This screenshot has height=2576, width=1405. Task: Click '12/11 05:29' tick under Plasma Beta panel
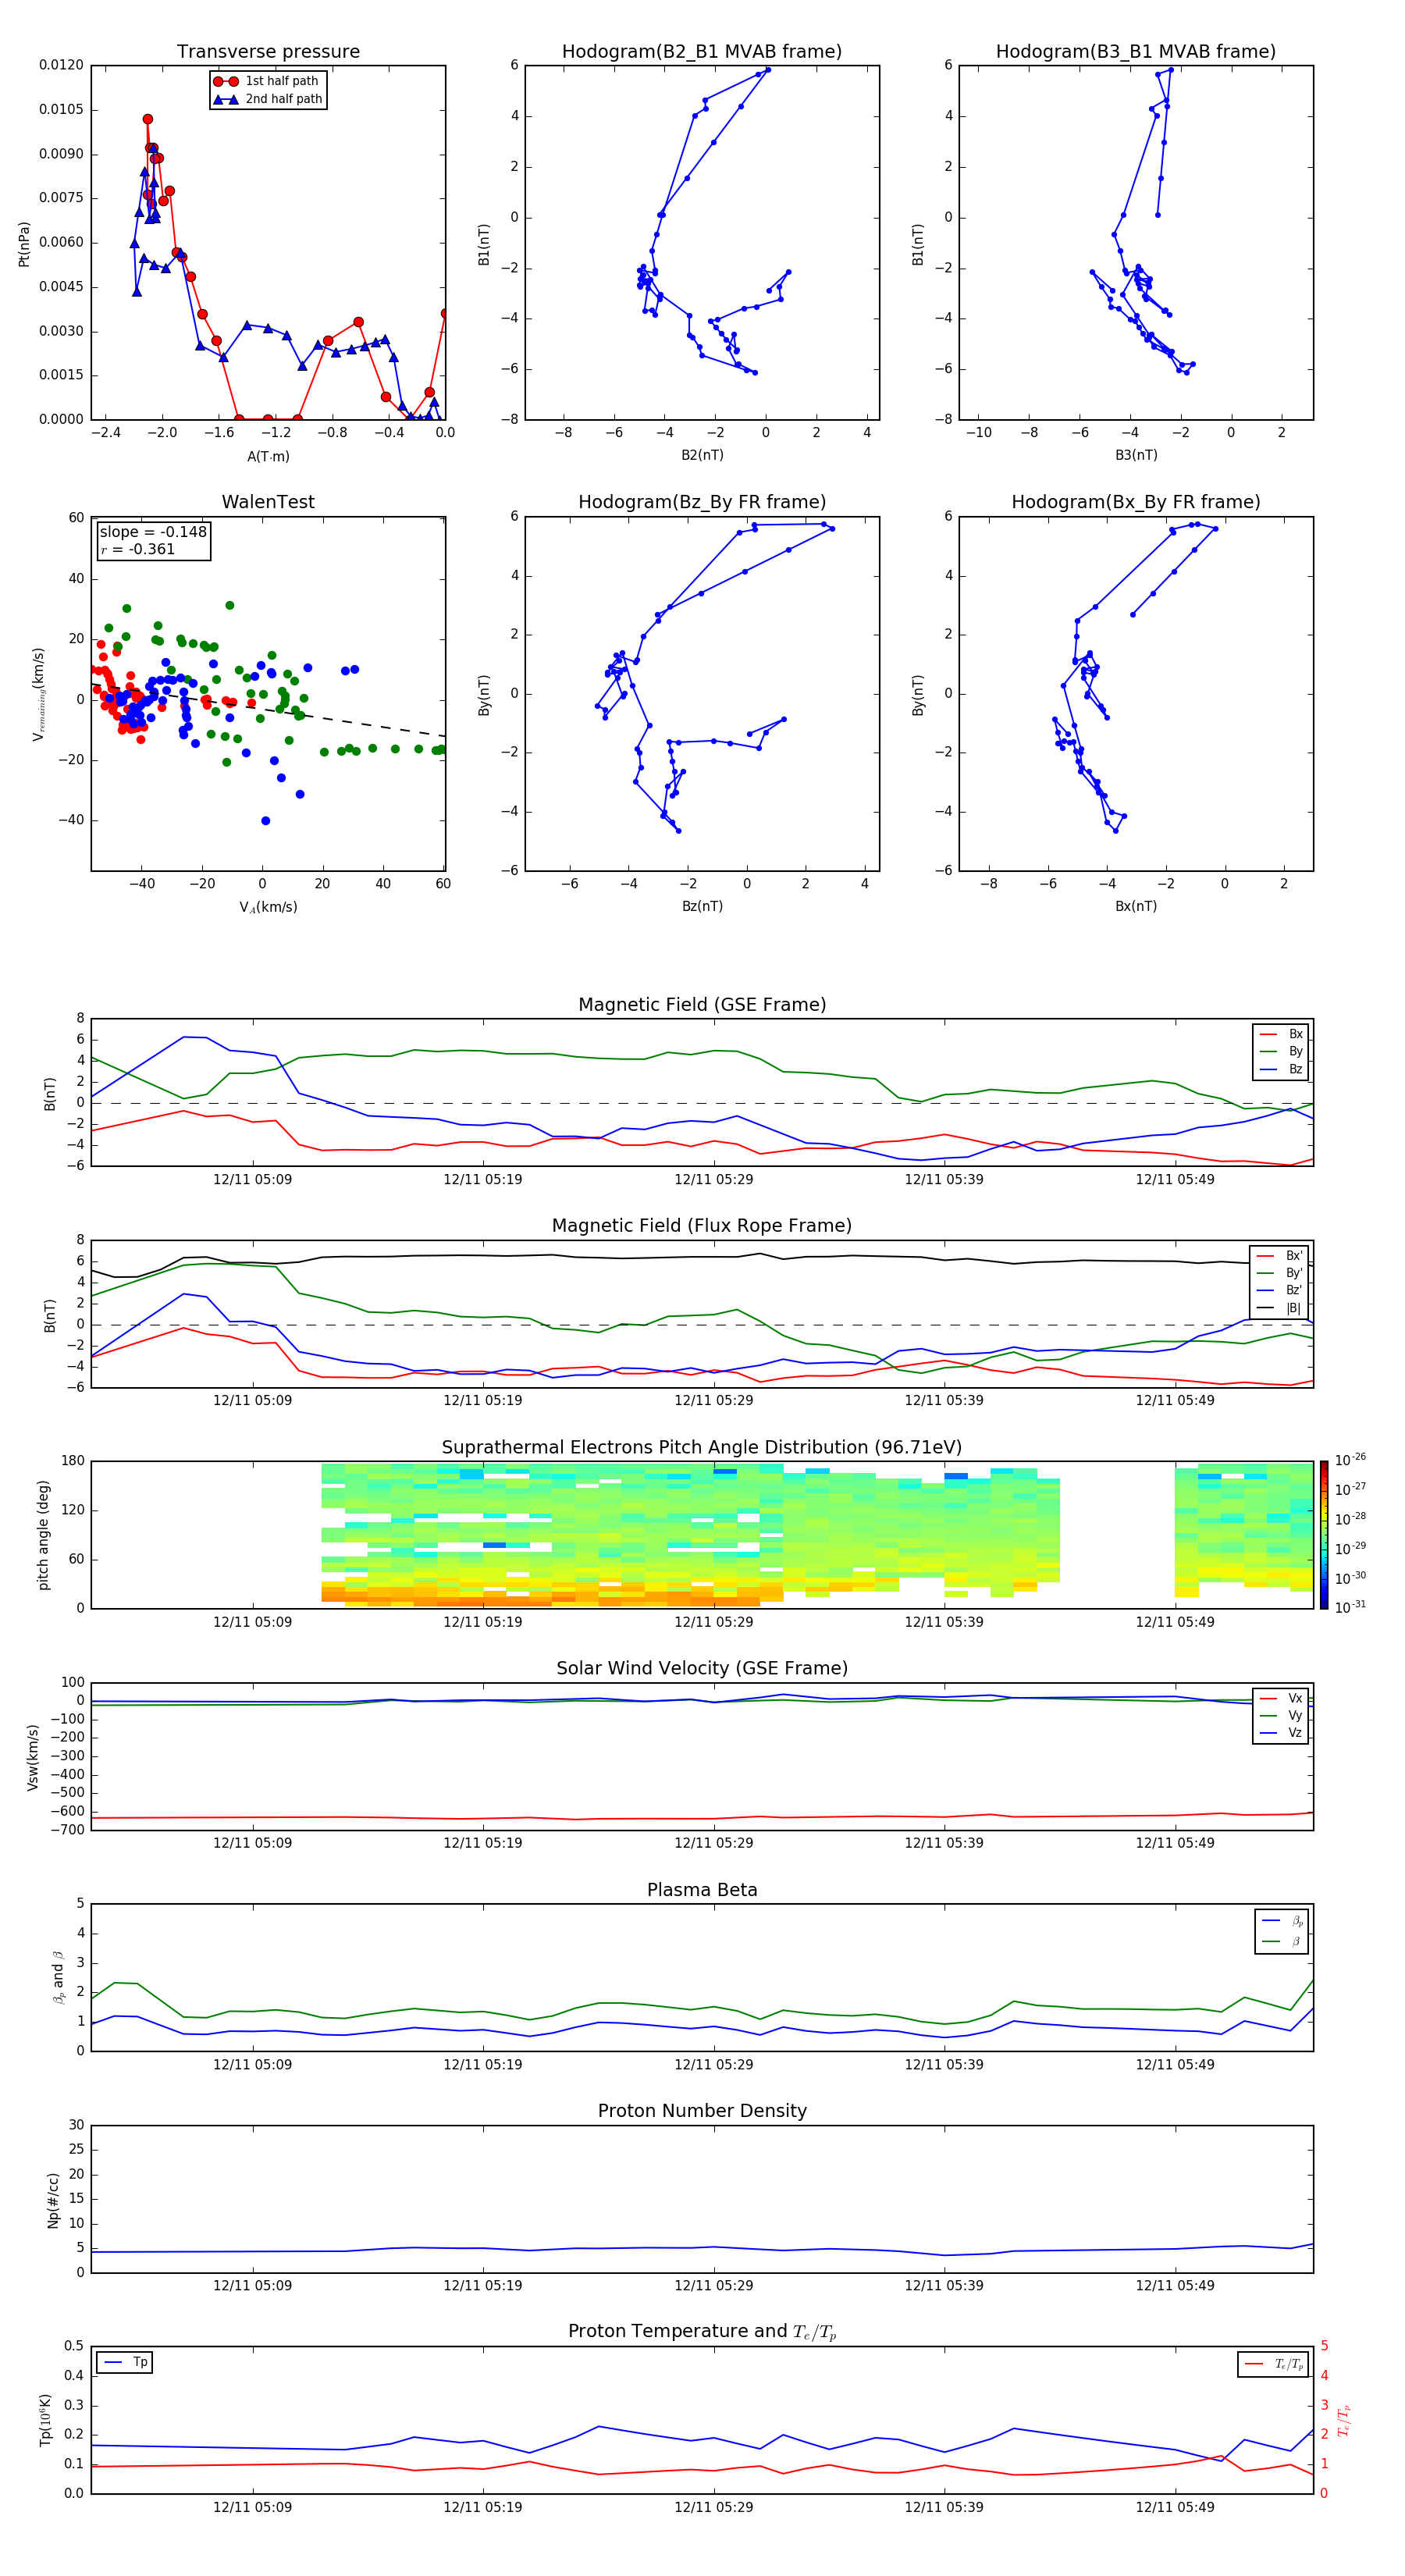coord(714,2065)
